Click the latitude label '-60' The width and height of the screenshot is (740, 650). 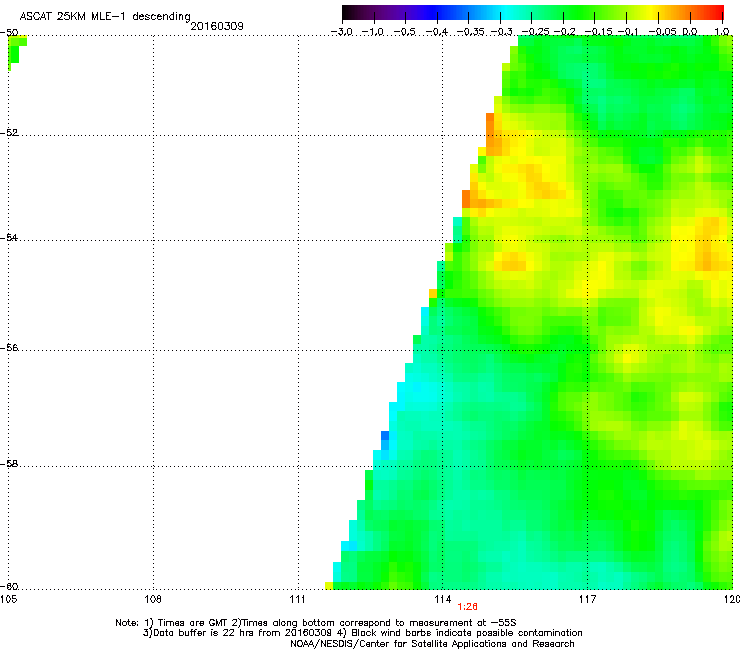click(x=9, y=586)
